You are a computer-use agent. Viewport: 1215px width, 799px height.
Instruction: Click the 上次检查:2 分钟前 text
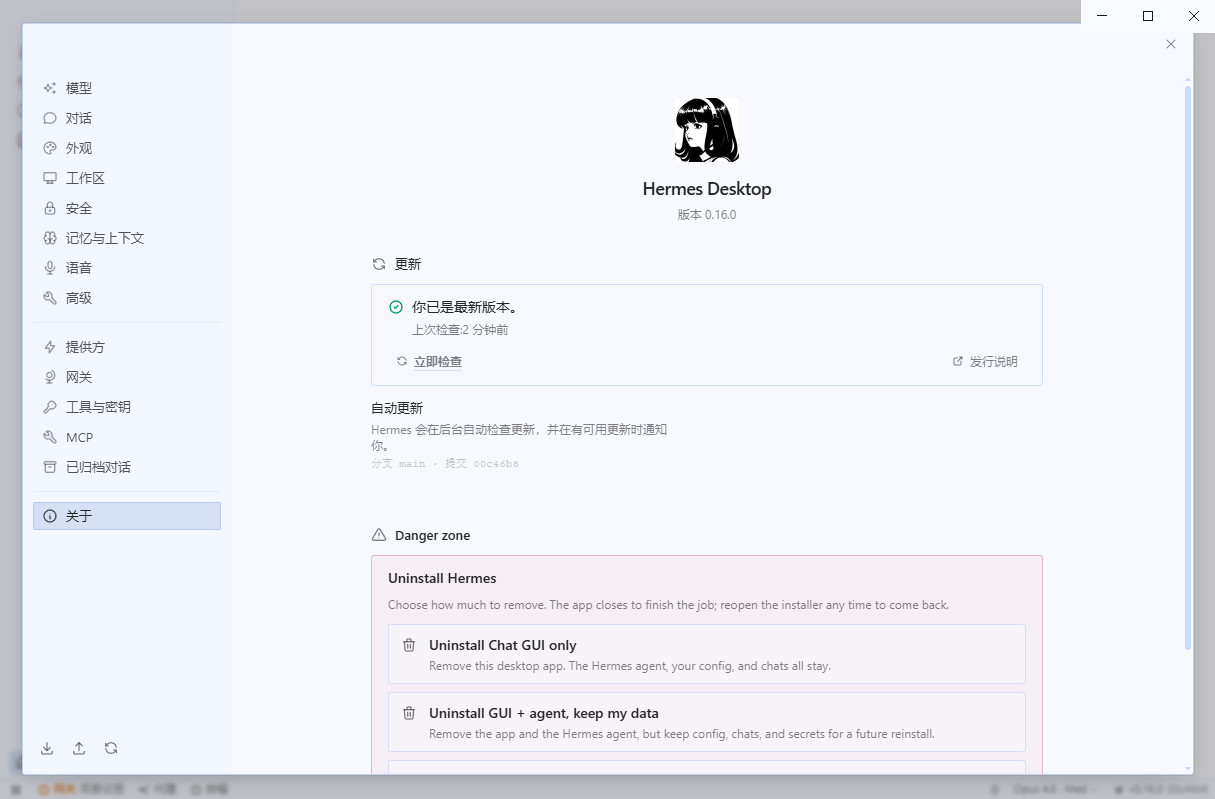point(460,330)
